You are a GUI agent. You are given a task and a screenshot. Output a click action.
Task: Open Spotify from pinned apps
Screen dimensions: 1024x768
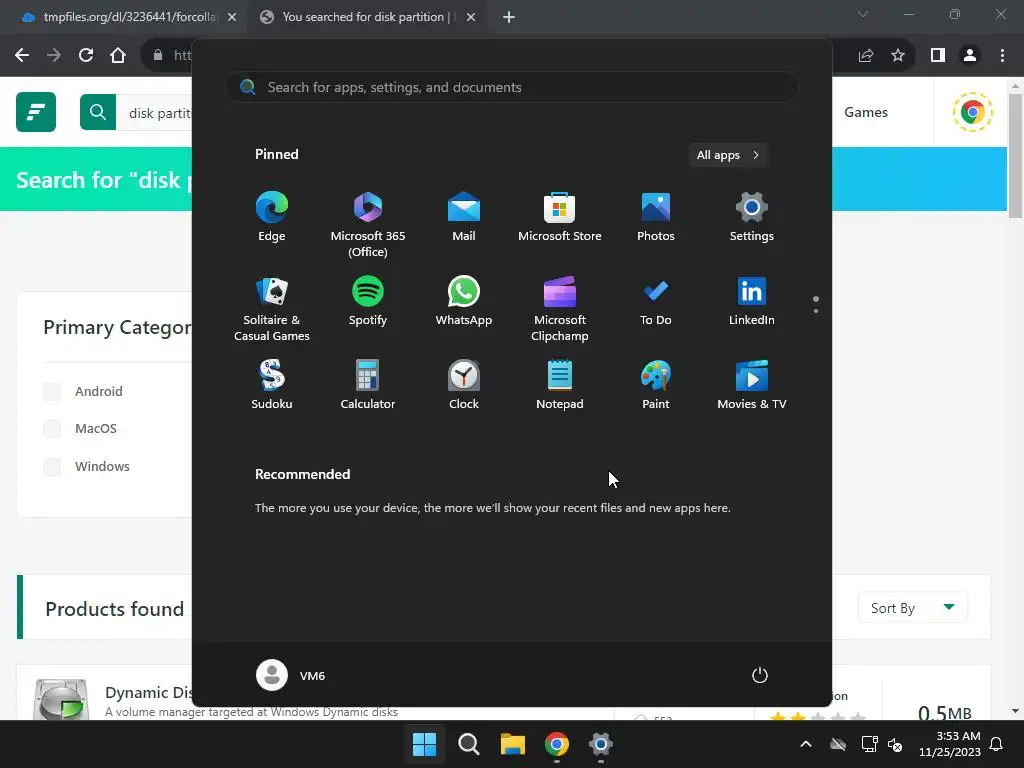tap(368, 301)
